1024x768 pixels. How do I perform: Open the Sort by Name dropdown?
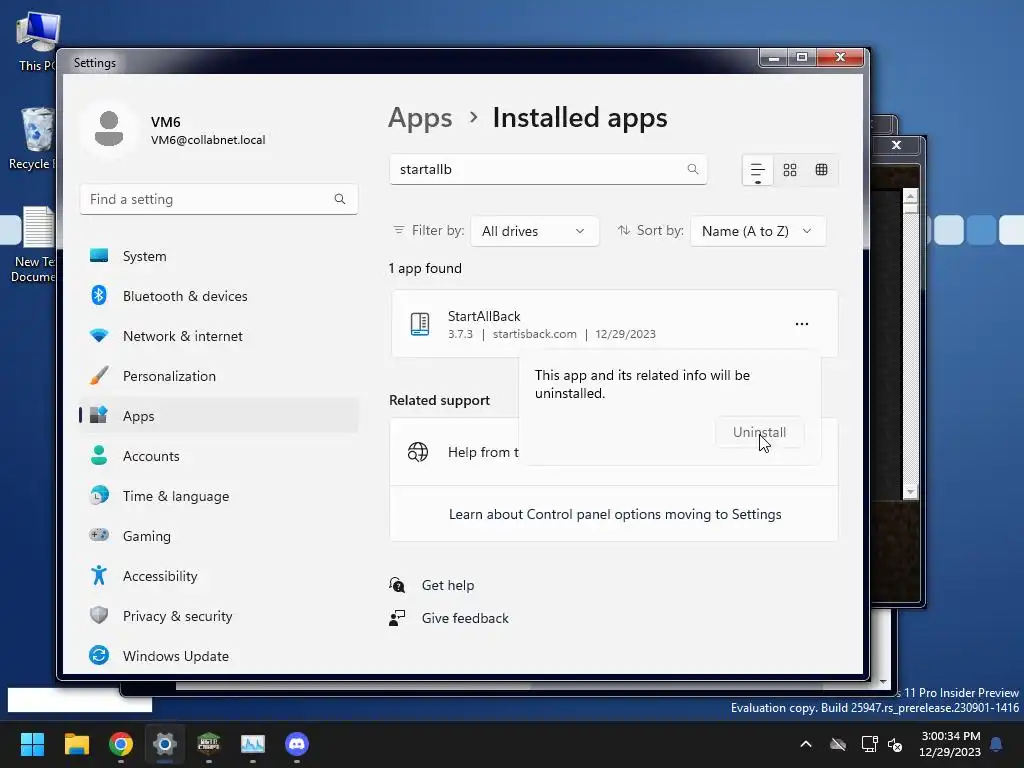(x=758, y=231)
